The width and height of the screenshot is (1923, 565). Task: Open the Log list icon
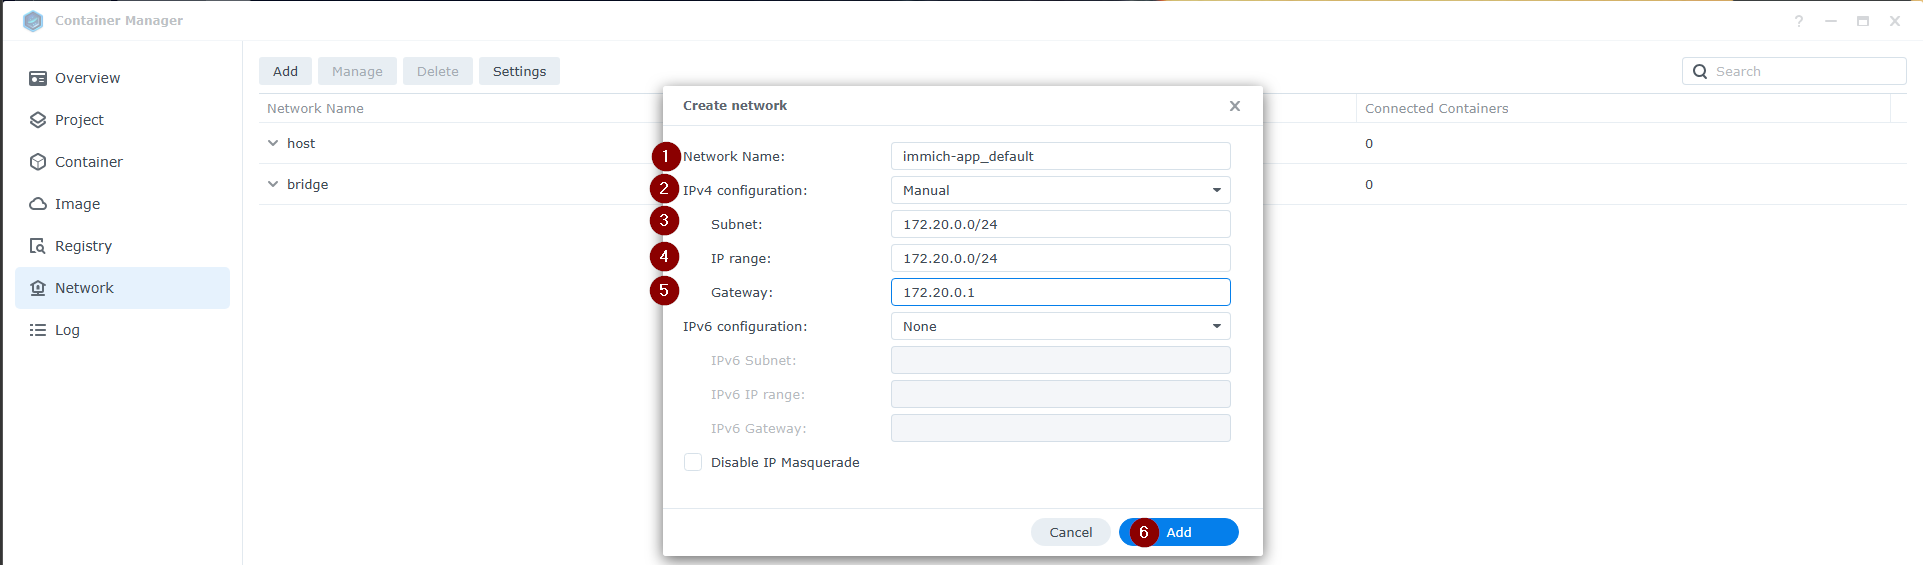(x=38, y=330)
